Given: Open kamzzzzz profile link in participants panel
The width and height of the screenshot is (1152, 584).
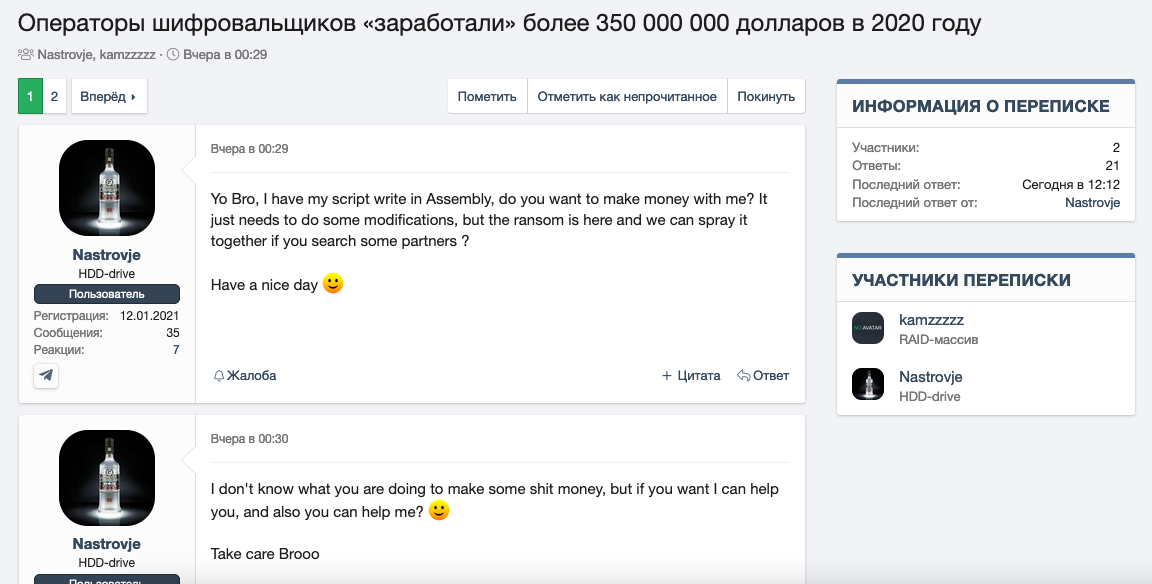Looking at the screenshot, I should pyautogui.click(x=931, y=320).
